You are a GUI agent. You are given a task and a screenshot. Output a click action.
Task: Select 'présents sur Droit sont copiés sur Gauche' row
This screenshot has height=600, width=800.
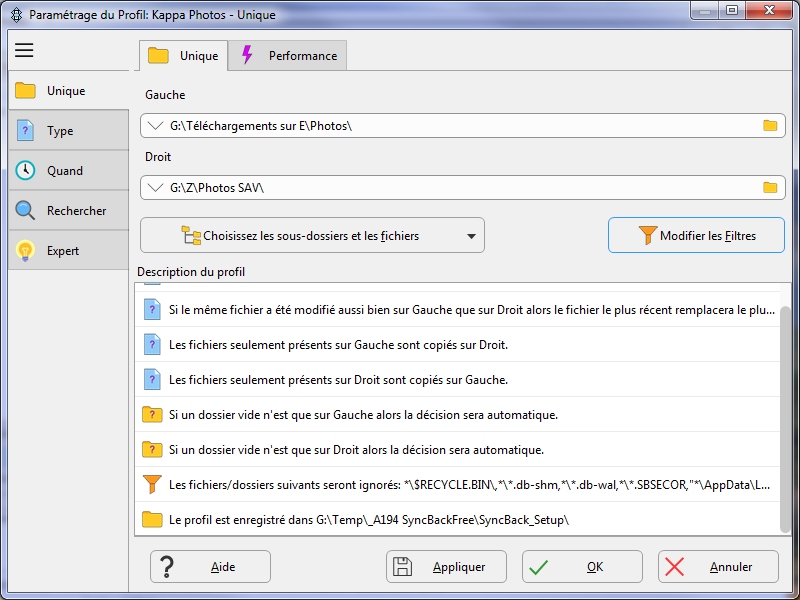[x=458, y=380]
